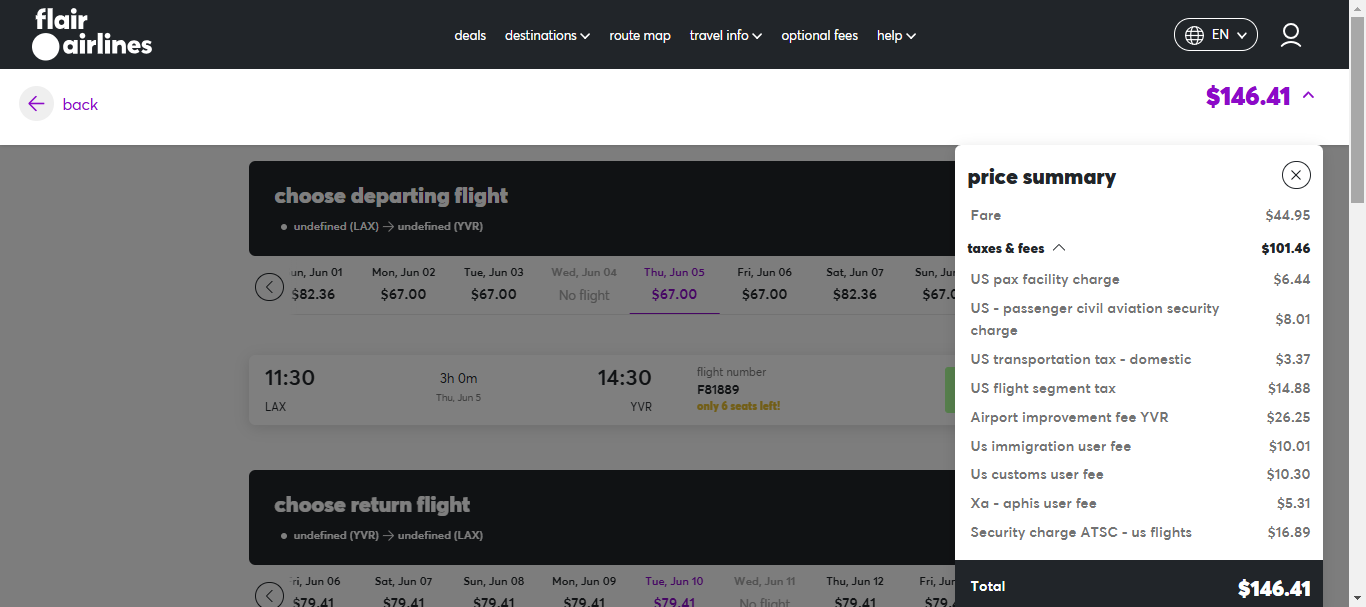Click the back link text

click(80, 104)
